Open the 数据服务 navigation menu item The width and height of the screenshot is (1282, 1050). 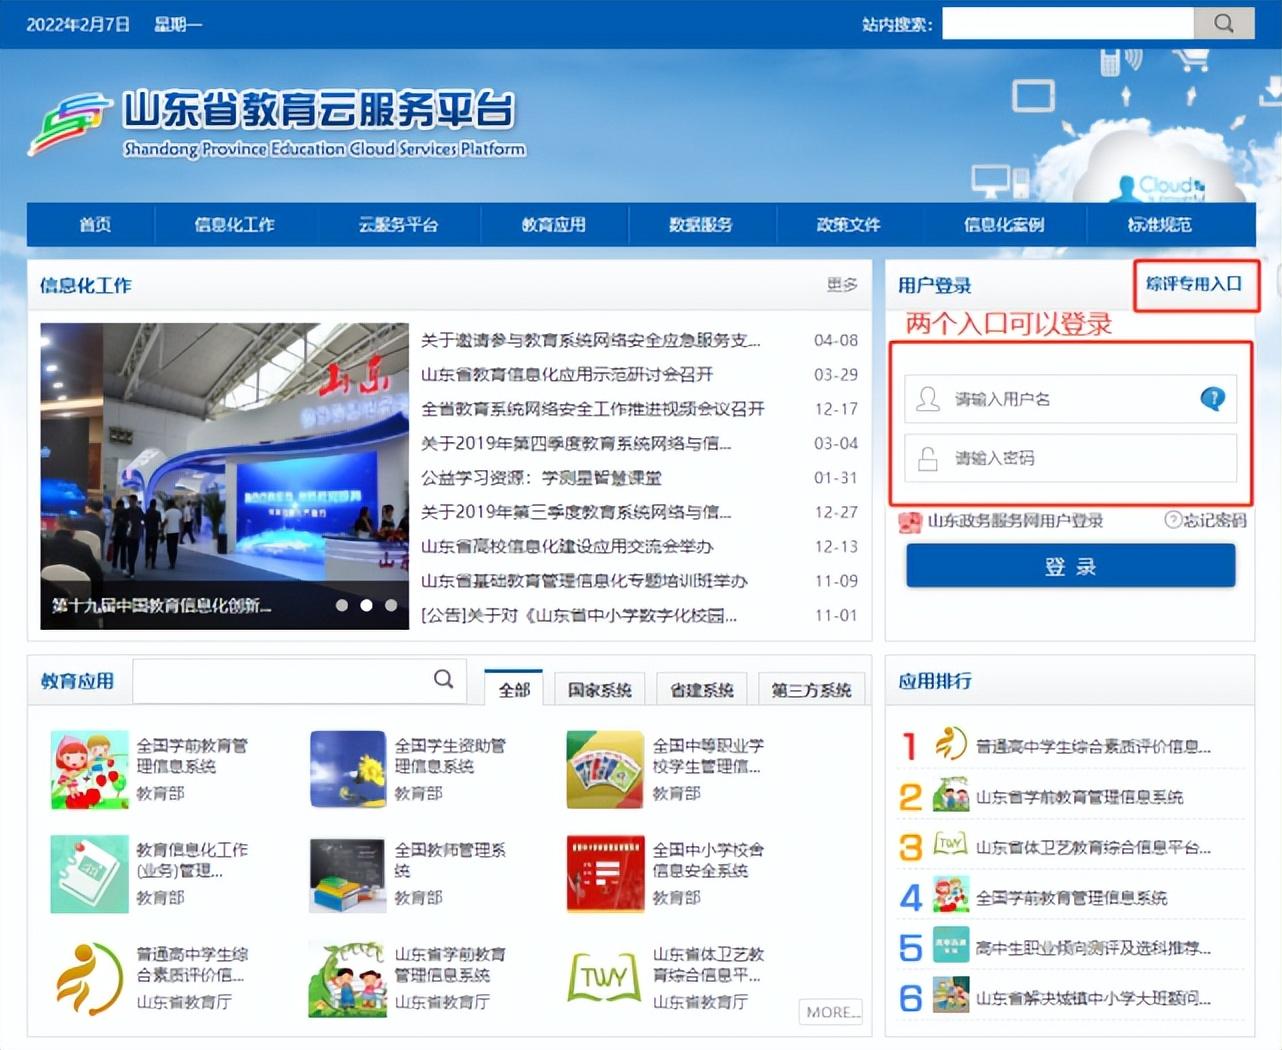(701, 225)
